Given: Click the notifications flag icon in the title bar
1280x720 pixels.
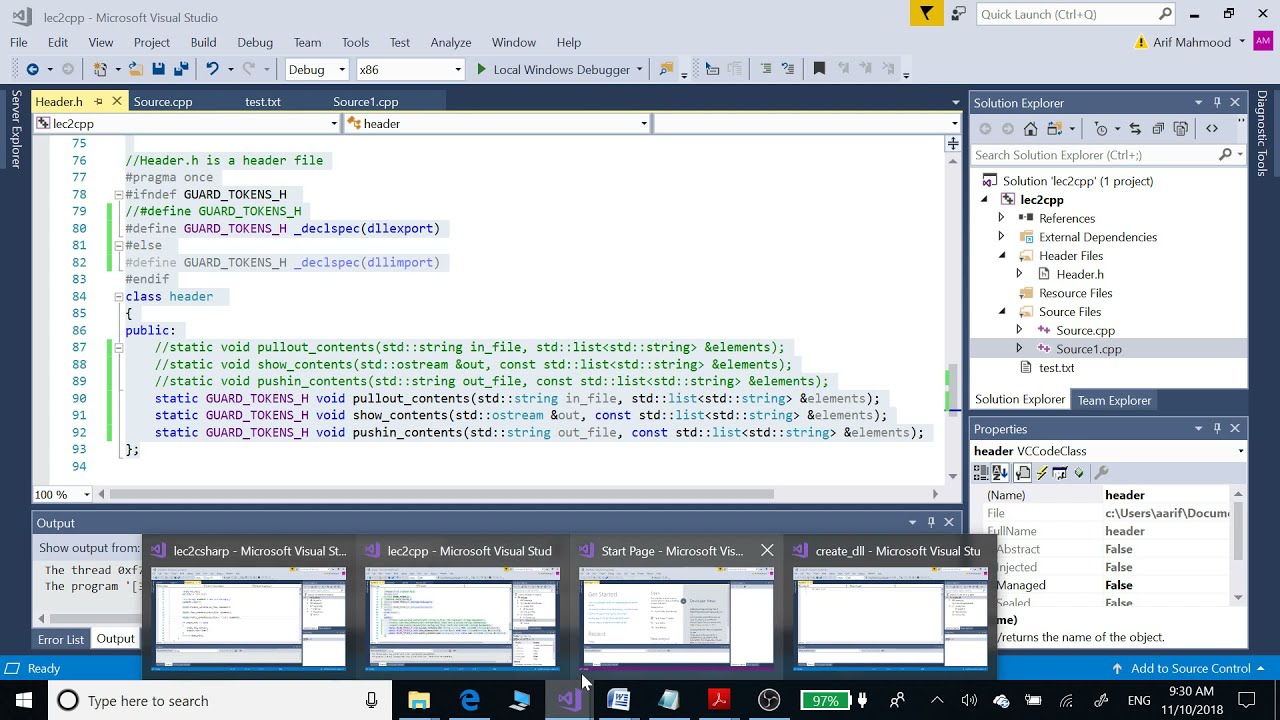Looking at the screenshot, I should 927,13.
